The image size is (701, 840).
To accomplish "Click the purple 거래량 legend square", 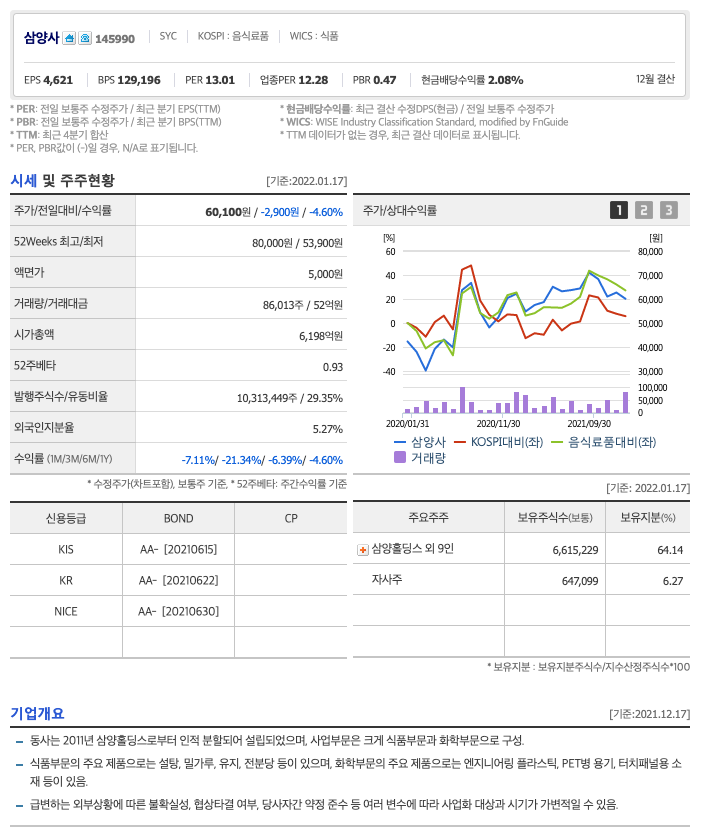I will click(x=400, y=458).
